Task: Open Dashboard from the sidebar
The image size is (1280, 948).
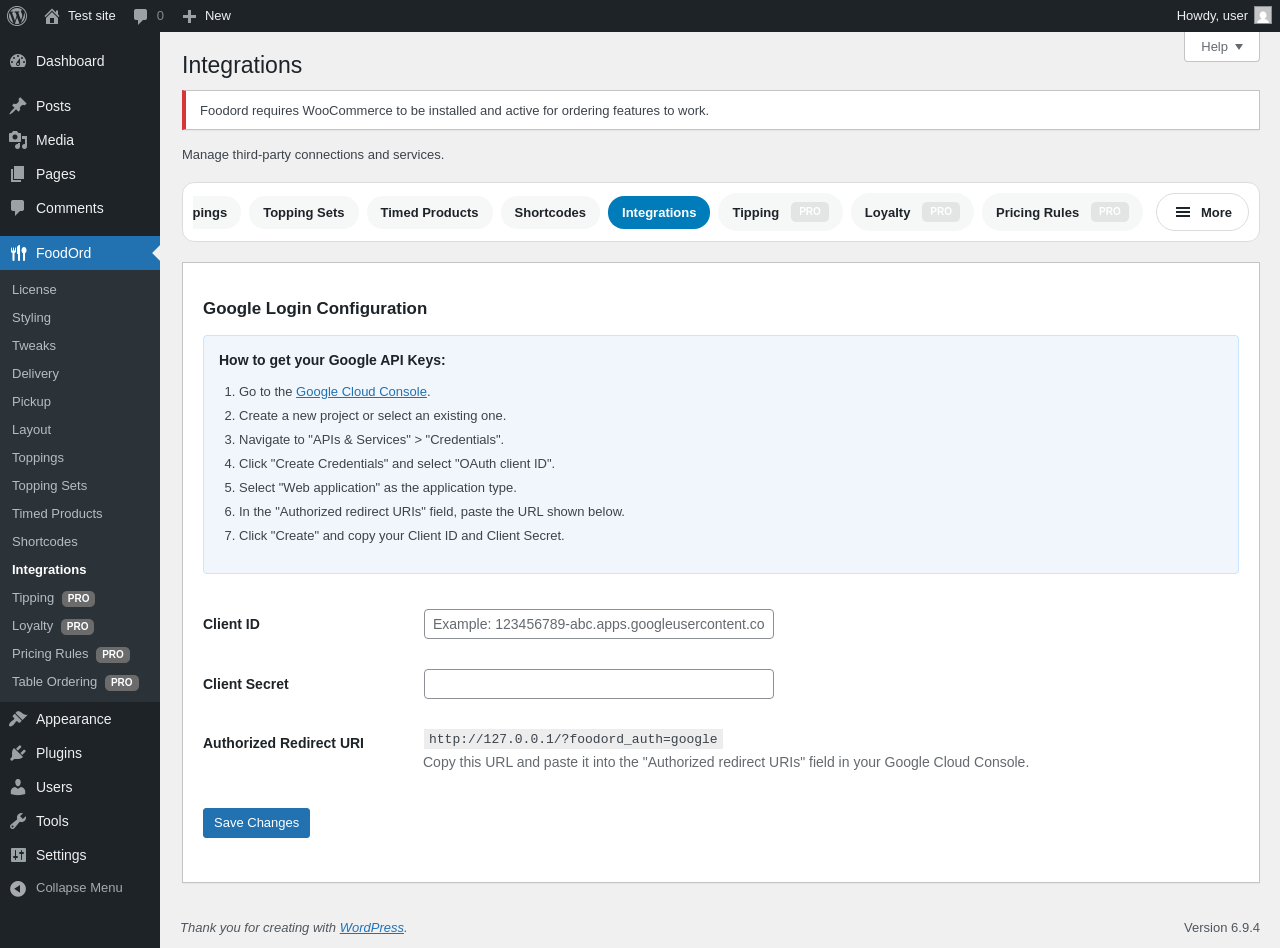Action: pos(69,61)
